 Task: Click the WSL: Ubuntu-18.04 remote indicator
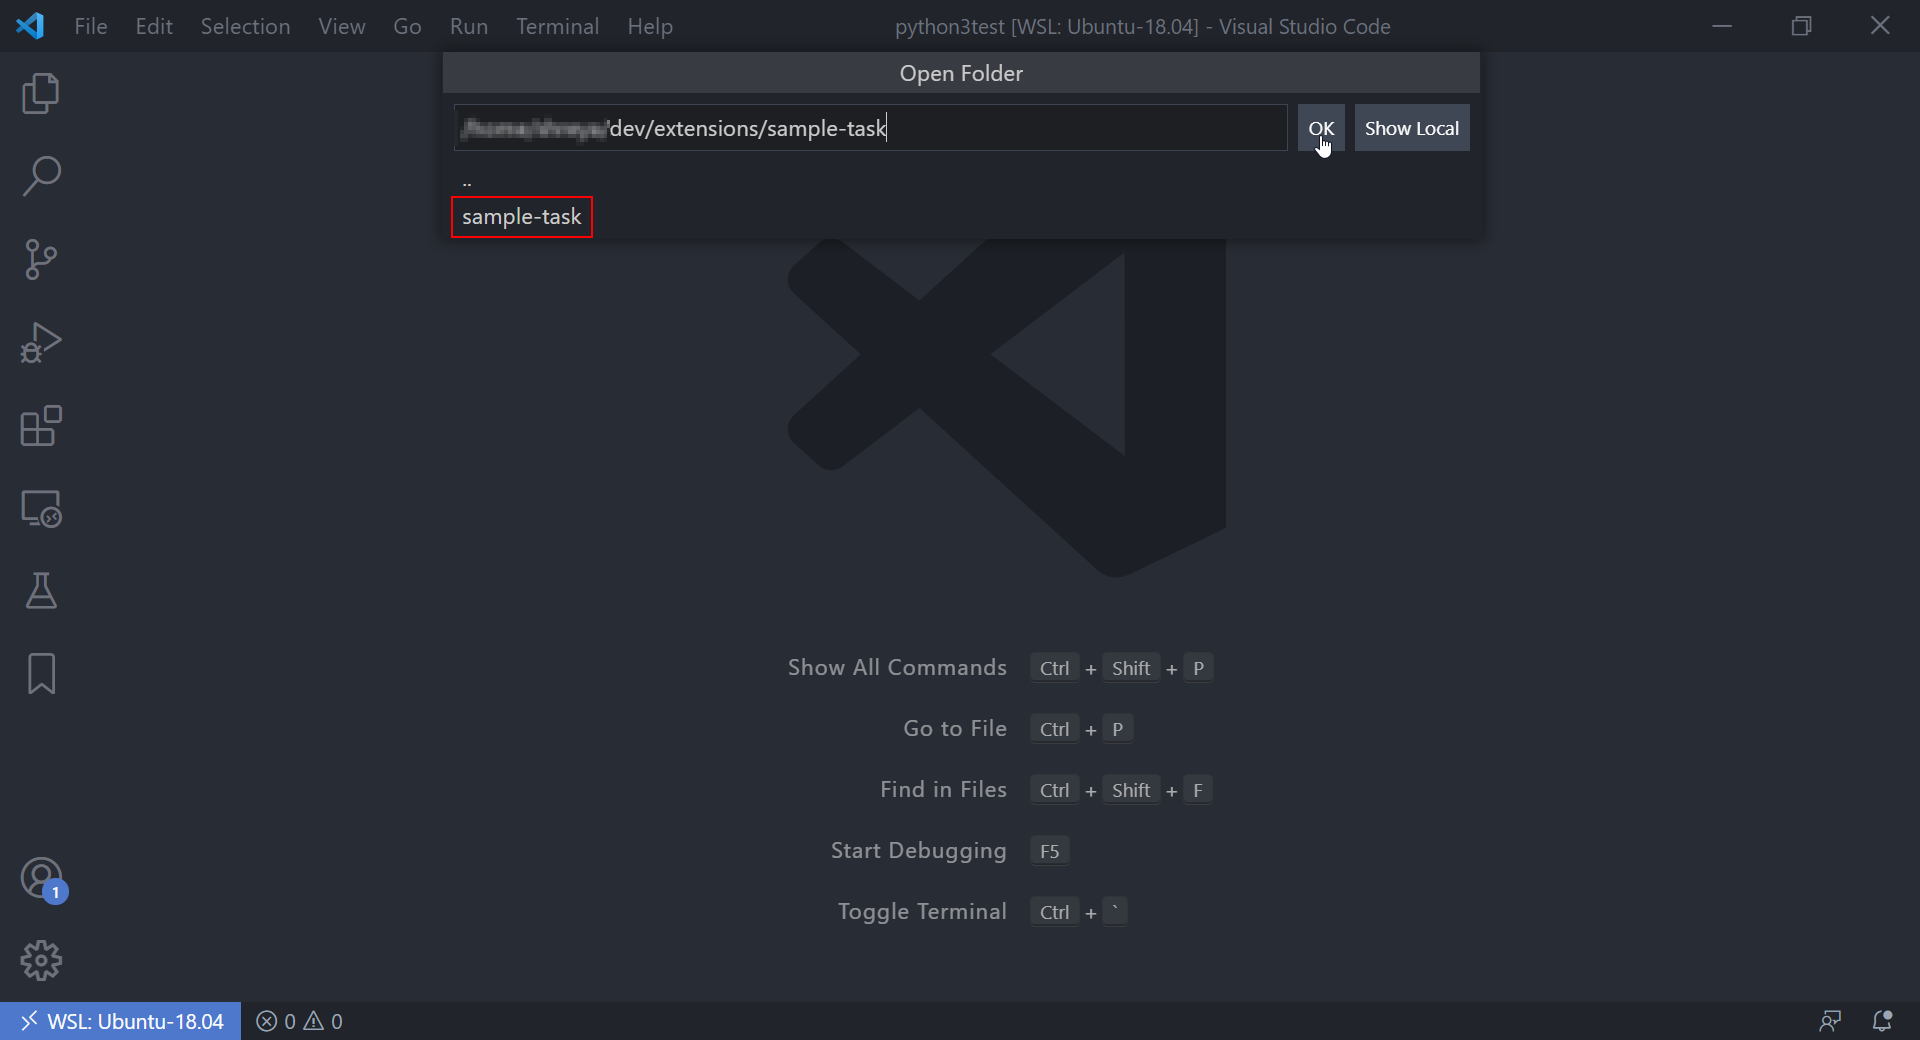121,1021
